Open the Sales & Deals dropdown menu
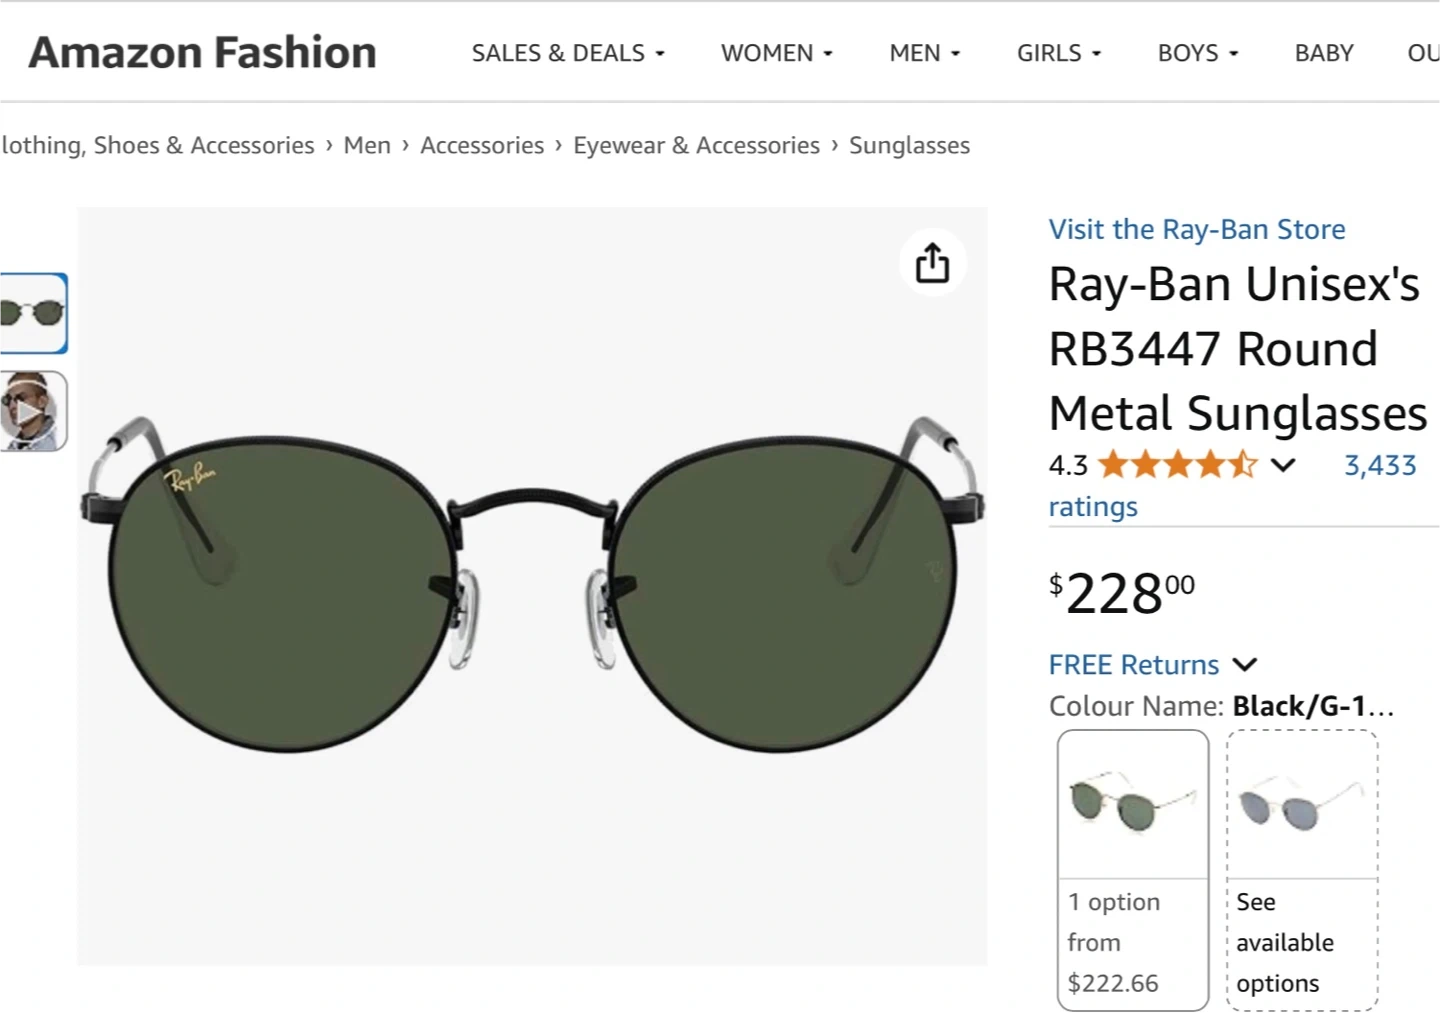Image resolution: width=1440 pixels, height=1013 pixels. coord(567,53)
